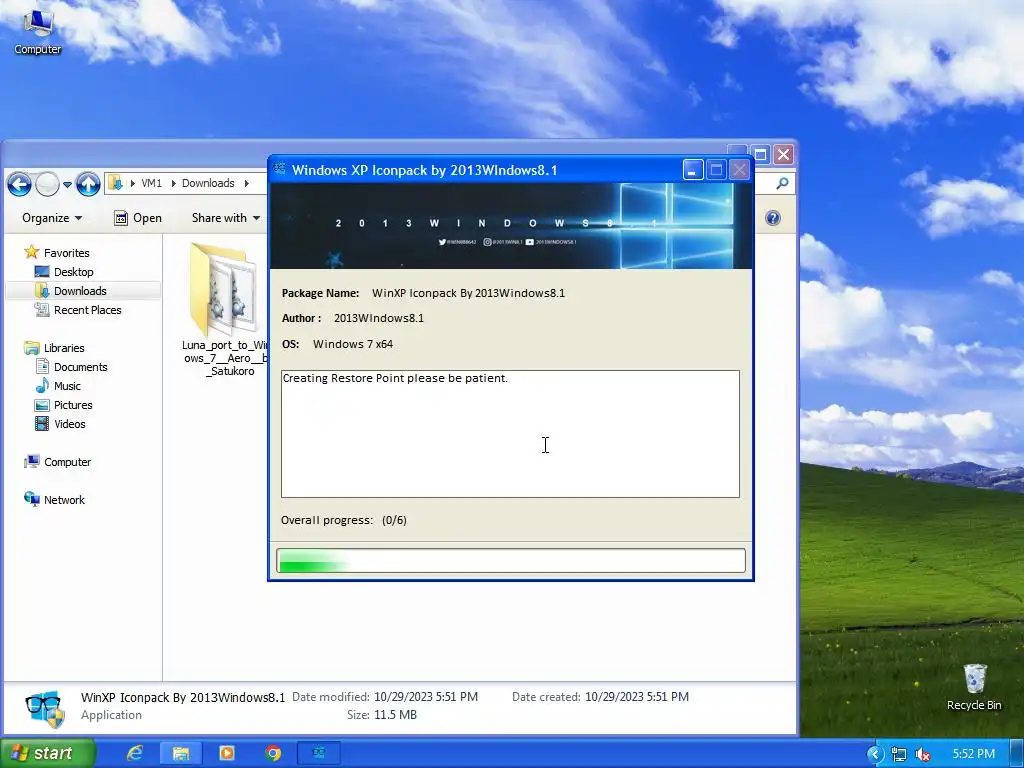Screen dimensions: 1024x768
Task: Open the Computer desktop icon
Action: [x=37, y=31]
